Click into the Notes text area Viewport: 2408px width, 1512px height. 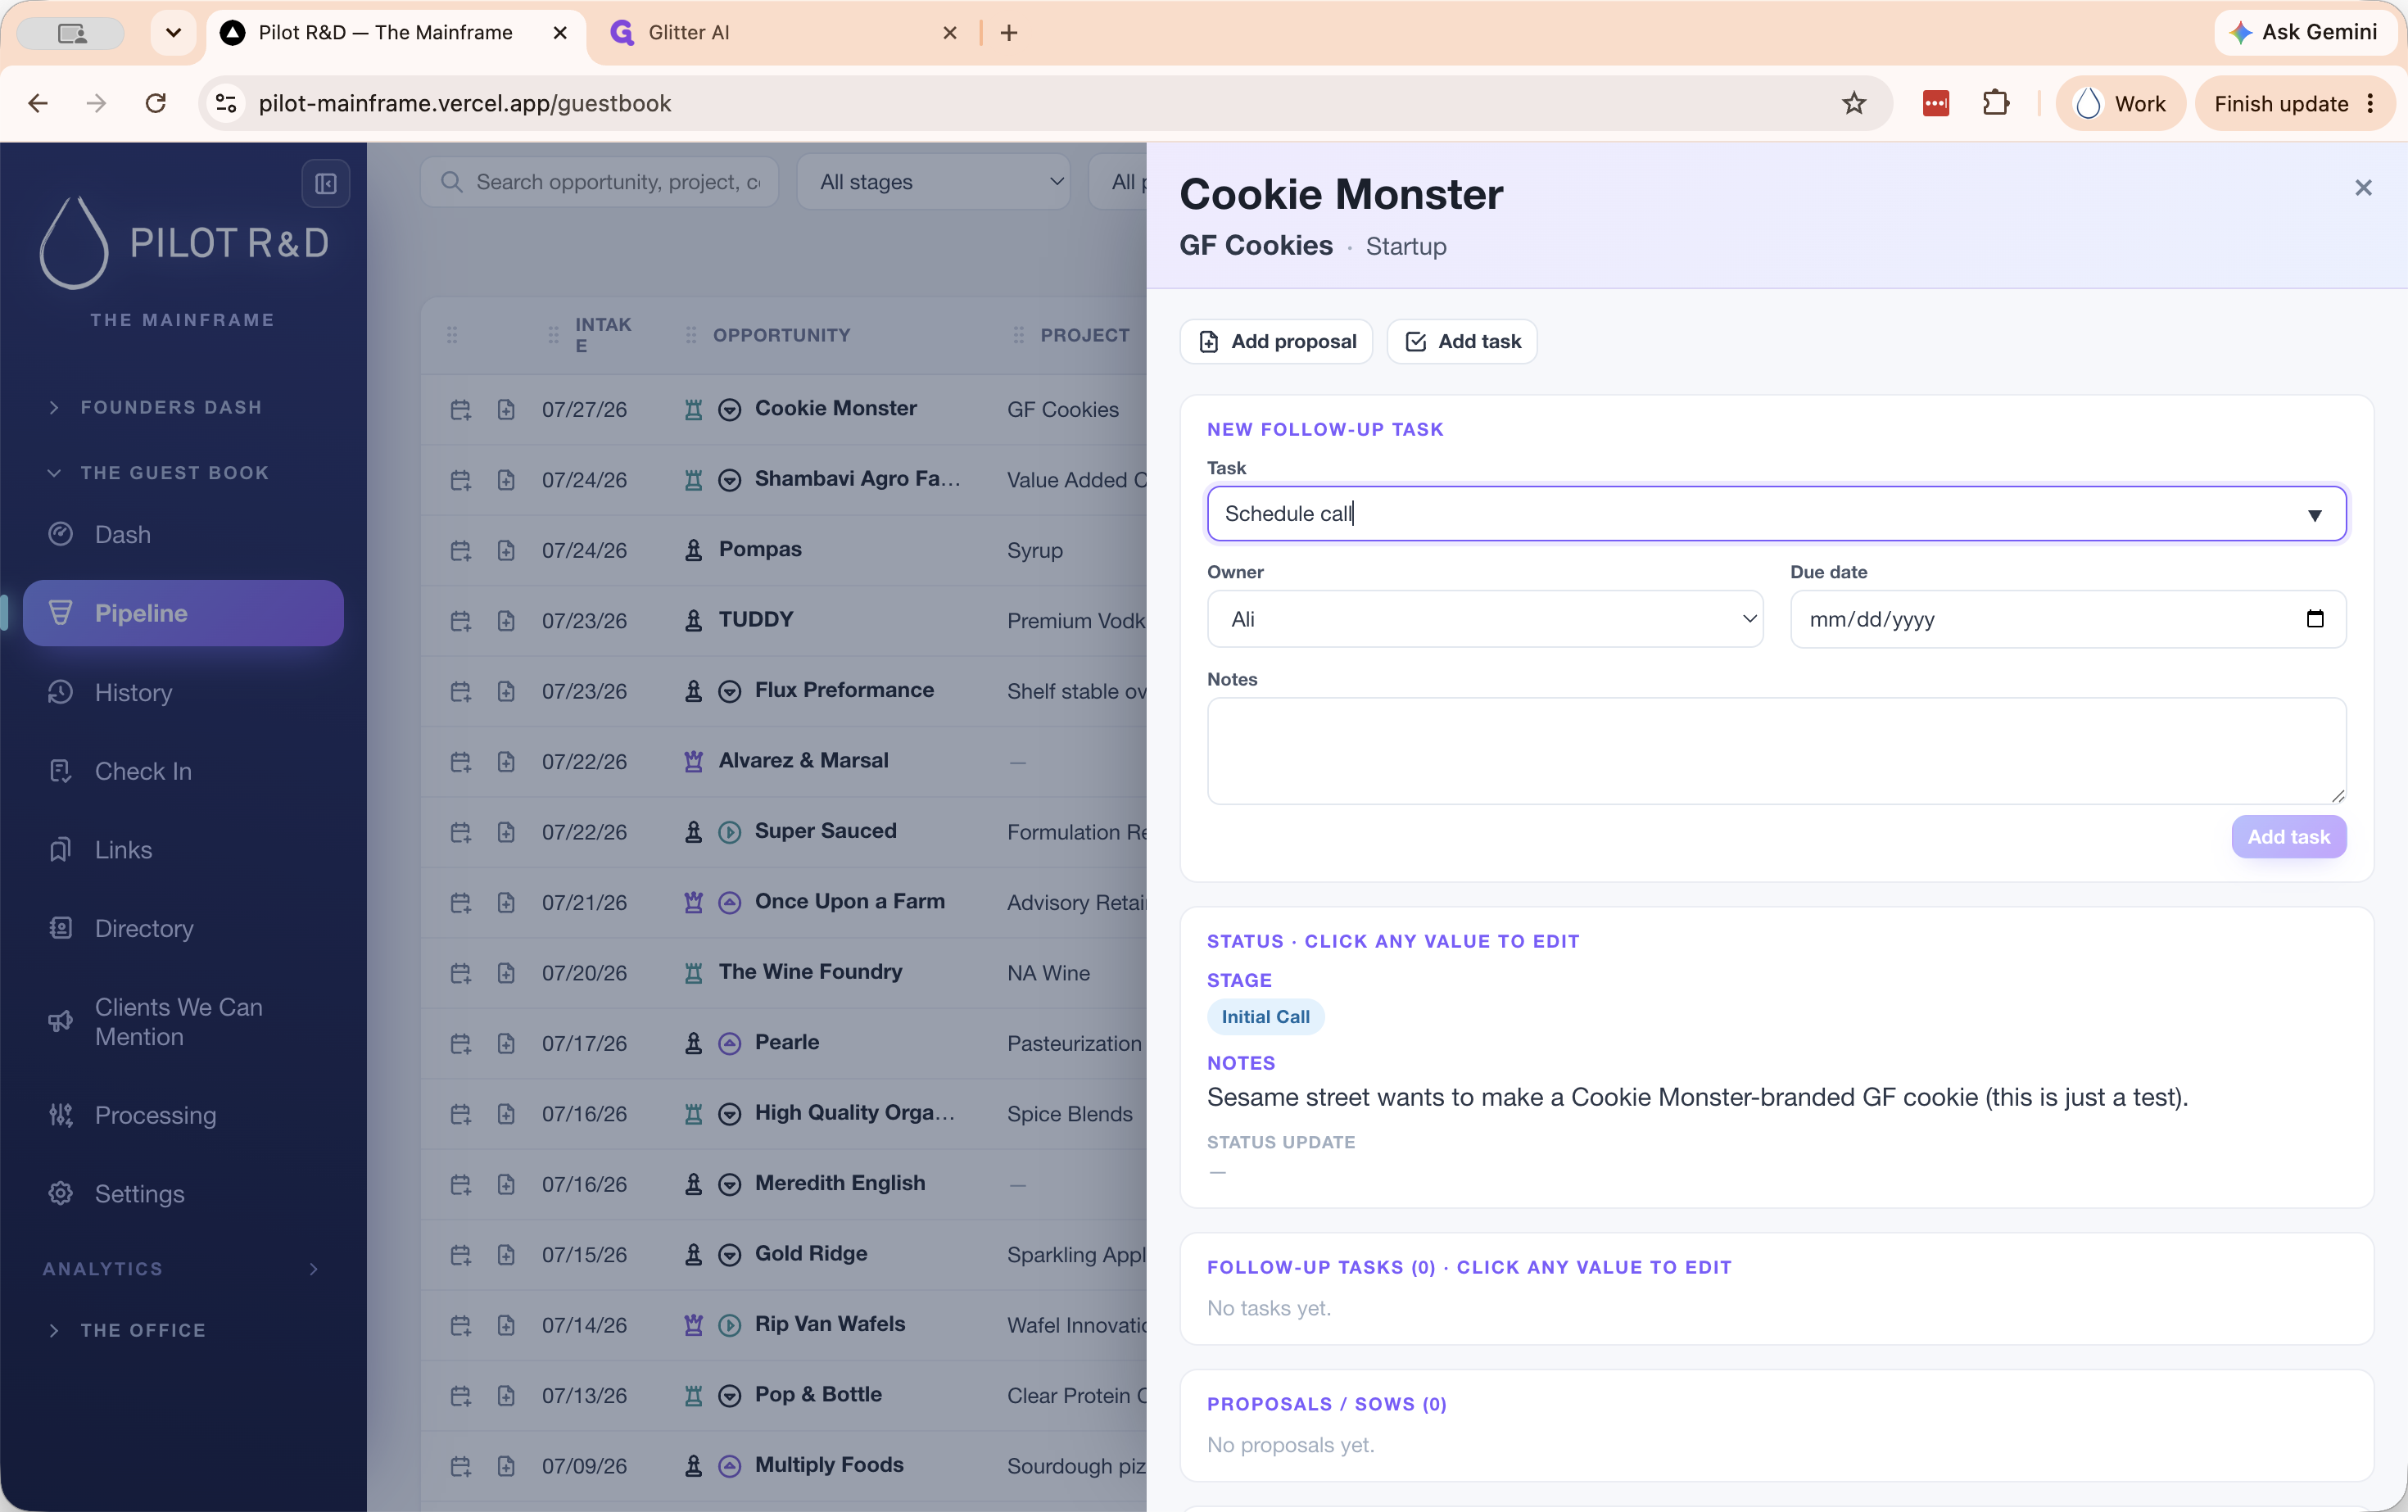(1776, 751)
